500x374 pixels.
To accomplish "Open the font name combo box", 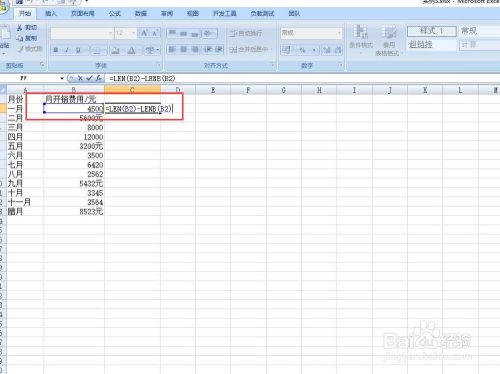I will [82, 33].
